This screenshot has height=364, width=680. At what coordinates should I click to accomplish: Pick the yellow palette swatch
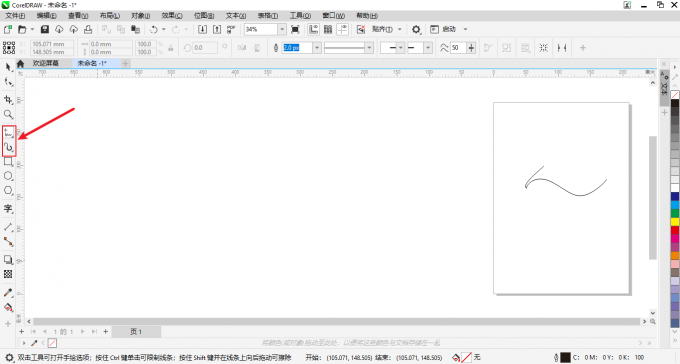click(x=675, y=222)
